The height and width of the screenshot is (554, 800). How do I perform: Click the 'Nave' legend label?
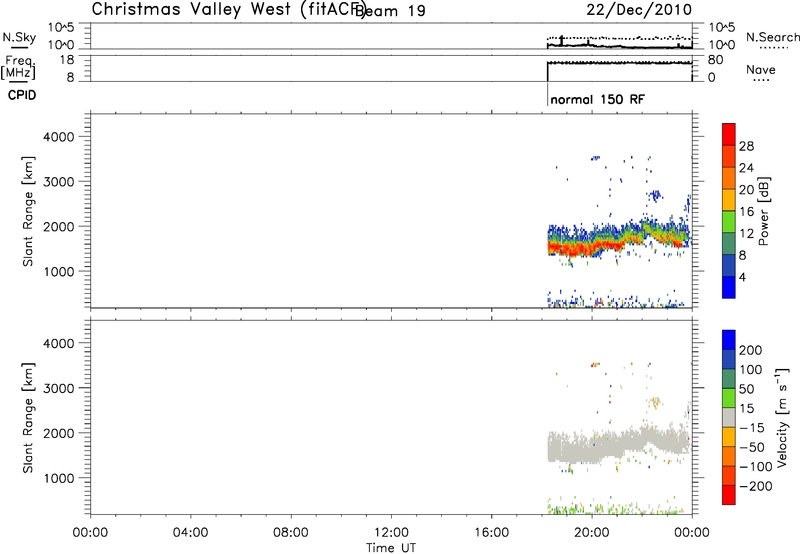pyautogui.click(x=760, y=69)
